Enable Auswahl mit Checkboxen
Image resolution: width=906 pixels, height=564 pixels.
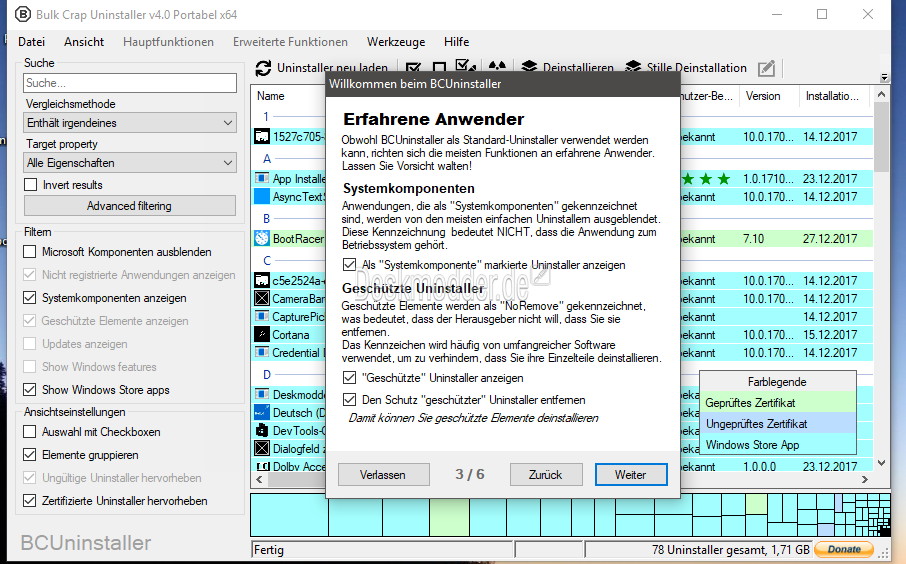coord(29,432)
